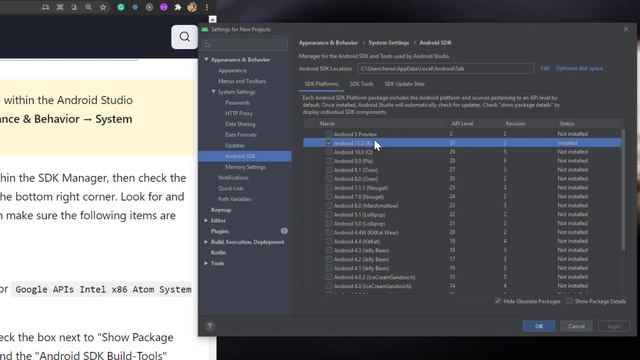
Task: Open the browser profile avatar
Action: coord(192,7)
